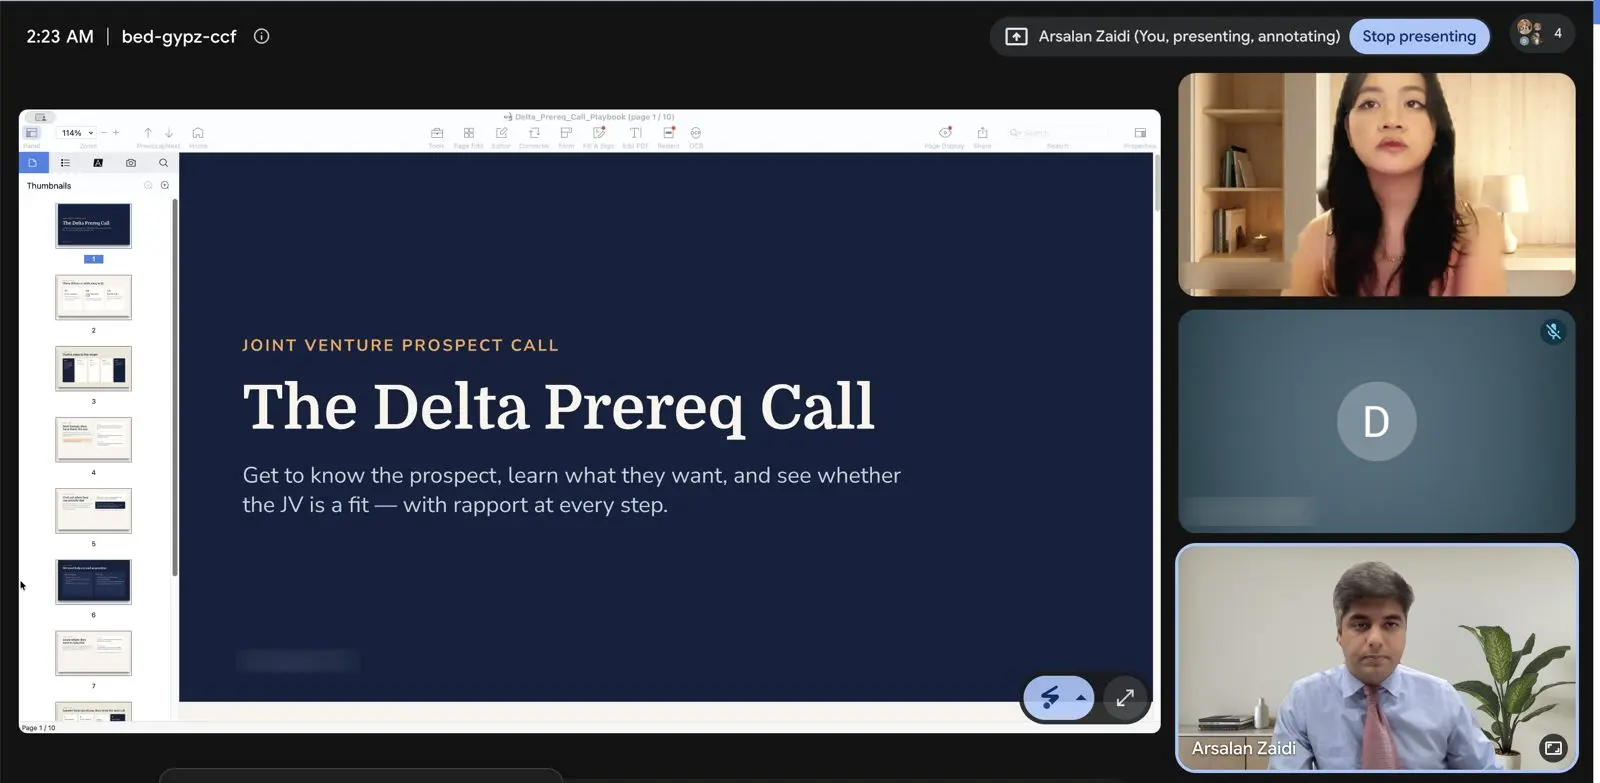
Task: Open the Converter tool
Action: pos(534,133)
